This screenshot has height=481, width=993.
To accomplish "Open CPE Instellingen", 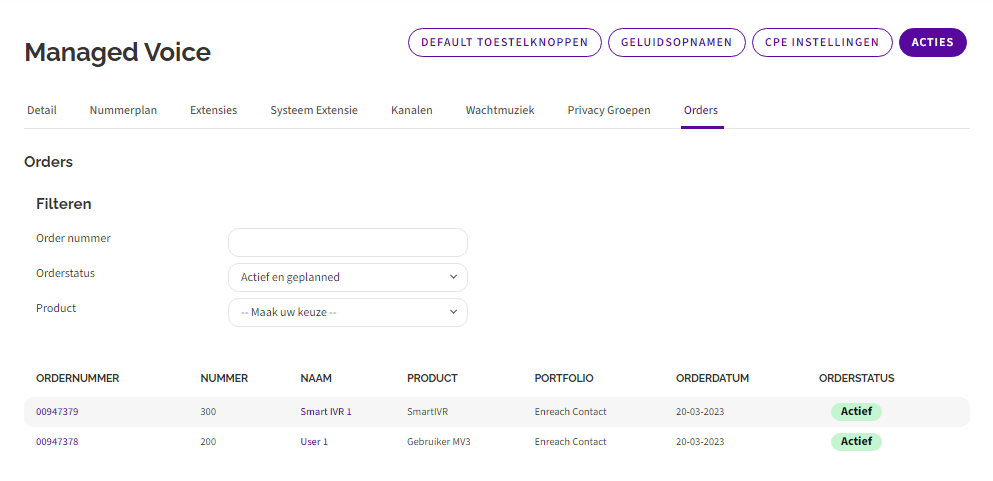I will point(822,43).
